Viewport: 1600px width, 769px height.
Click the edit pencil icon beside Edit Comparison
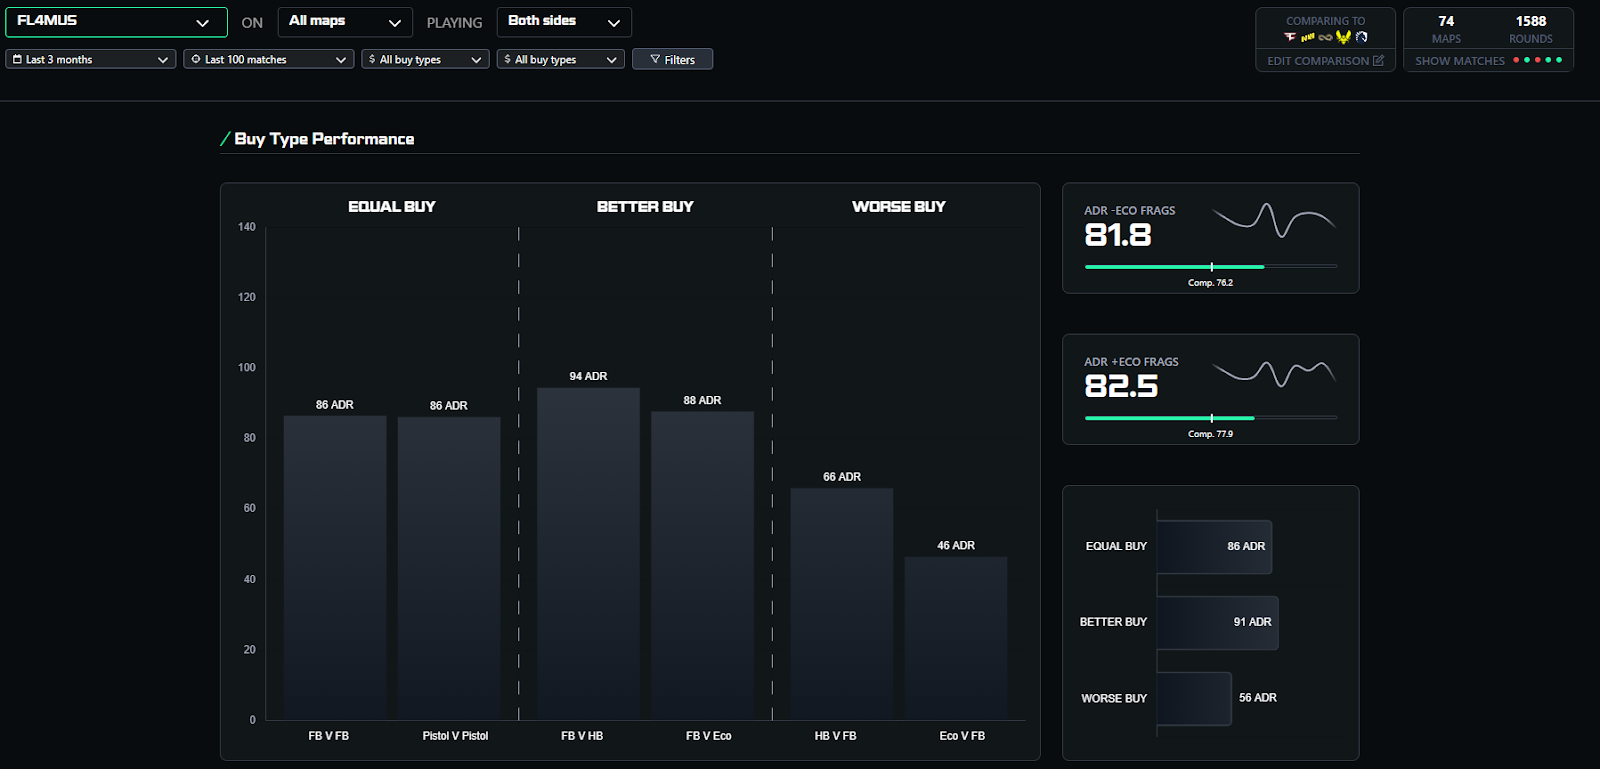tap(1378, 61)
